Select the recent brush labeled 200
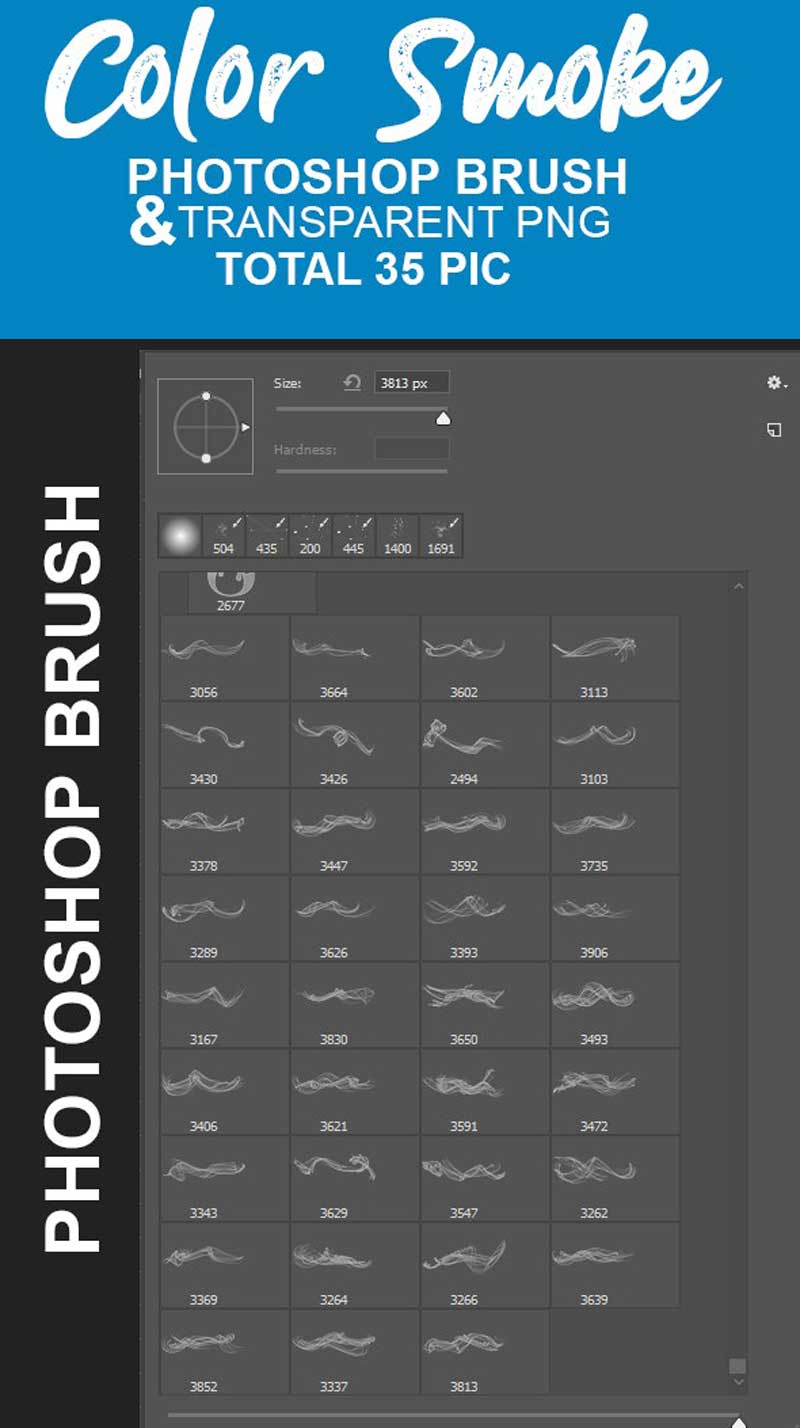 (x=311, y=536)
